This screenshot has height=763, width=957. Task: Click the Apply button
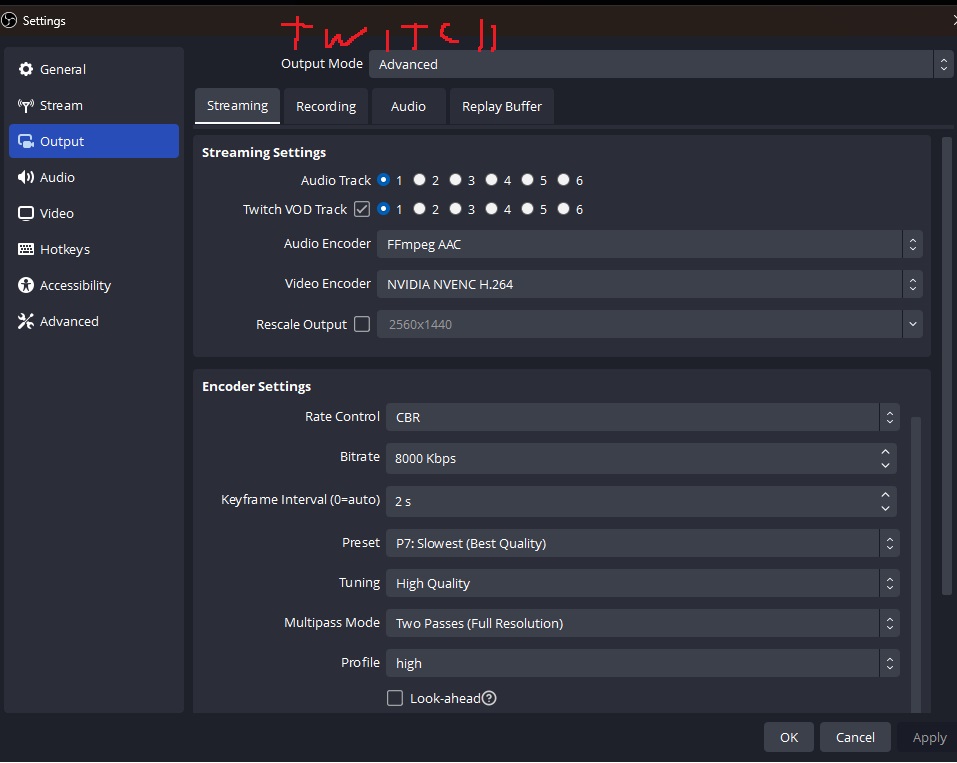point(929,737)
